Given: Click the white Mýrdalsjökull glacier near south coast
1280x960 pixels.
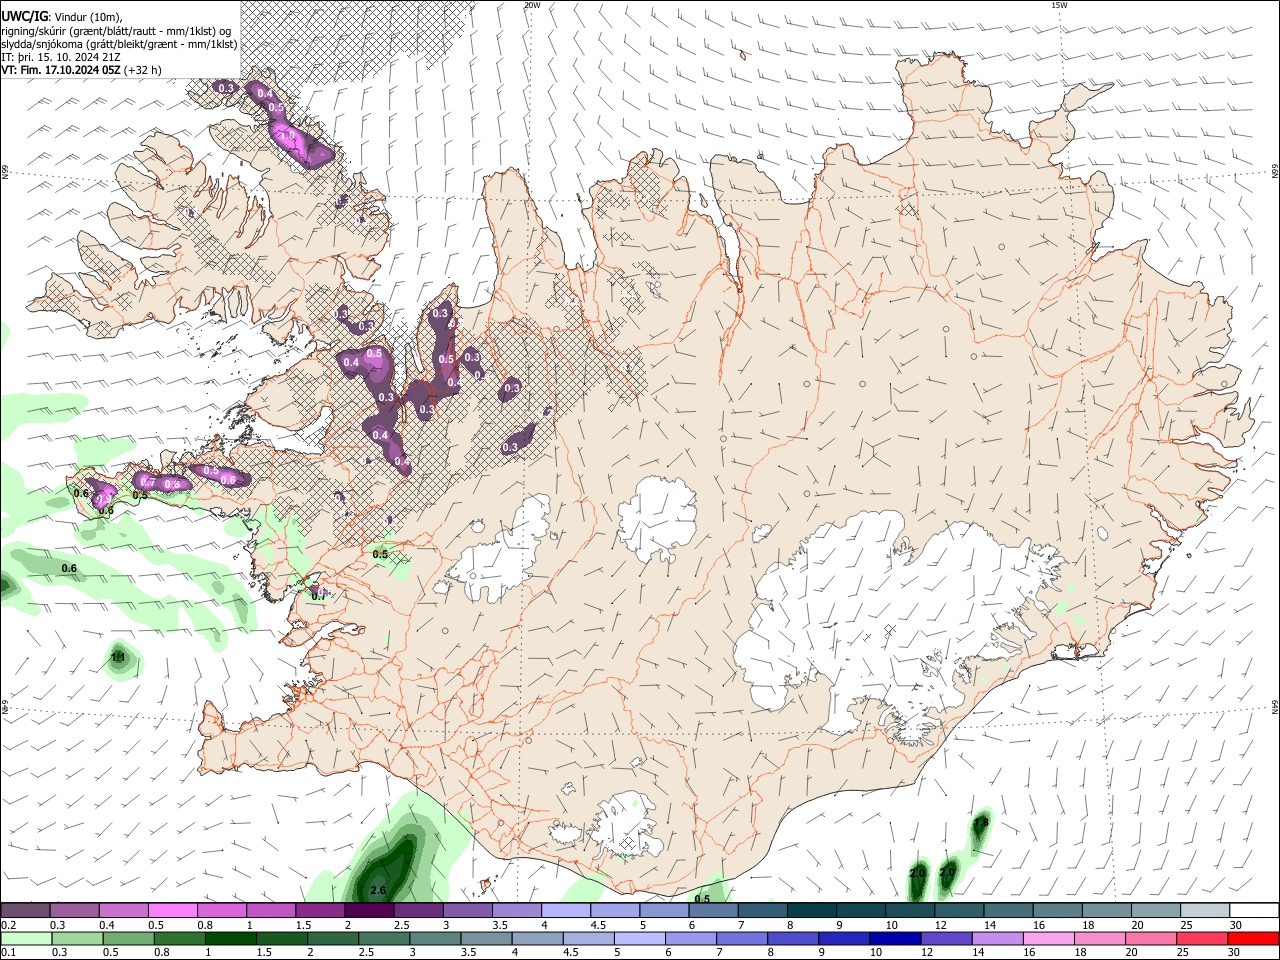Looking at the screenshot, I should pyautogui.click(x=625, y=825).
